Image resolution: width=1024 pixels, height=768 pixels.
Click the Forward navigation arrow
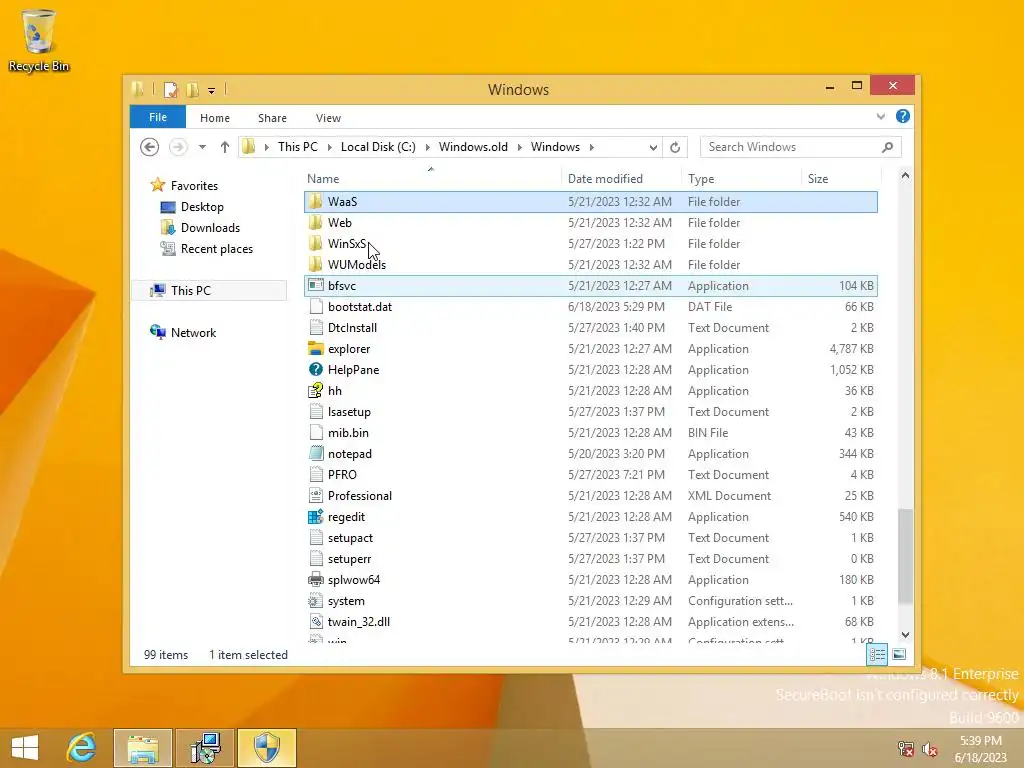[178, 147]
